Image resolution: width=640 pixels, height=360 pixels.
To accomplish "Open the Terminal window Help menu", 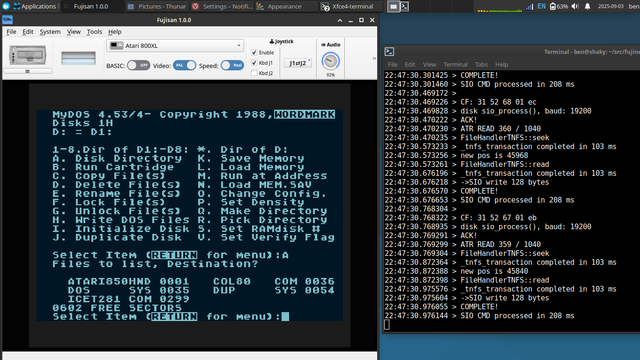I will pos(502,64).
